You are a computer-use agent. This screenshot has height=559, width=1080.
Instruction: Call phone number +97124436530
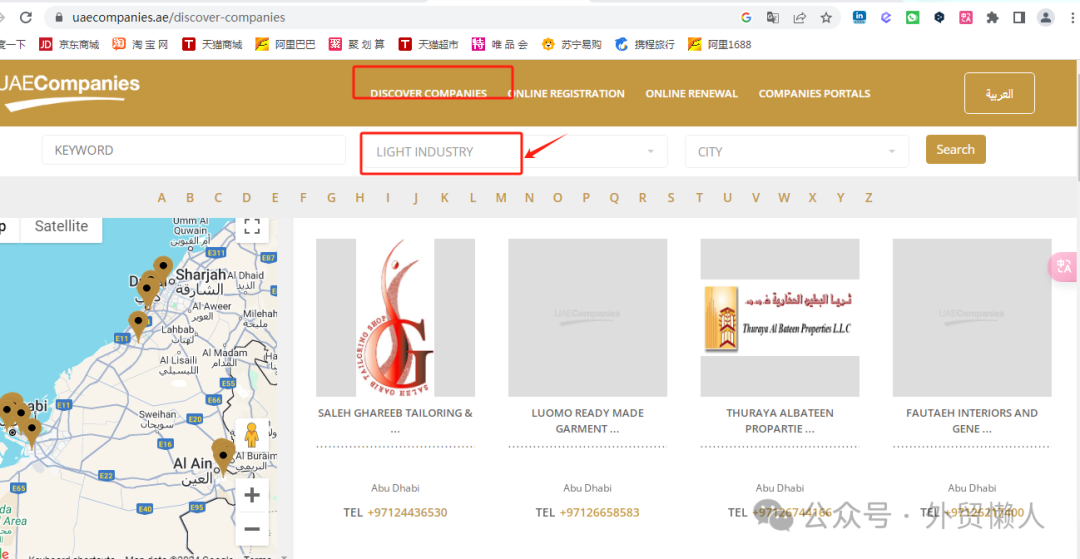click(407, 512)
